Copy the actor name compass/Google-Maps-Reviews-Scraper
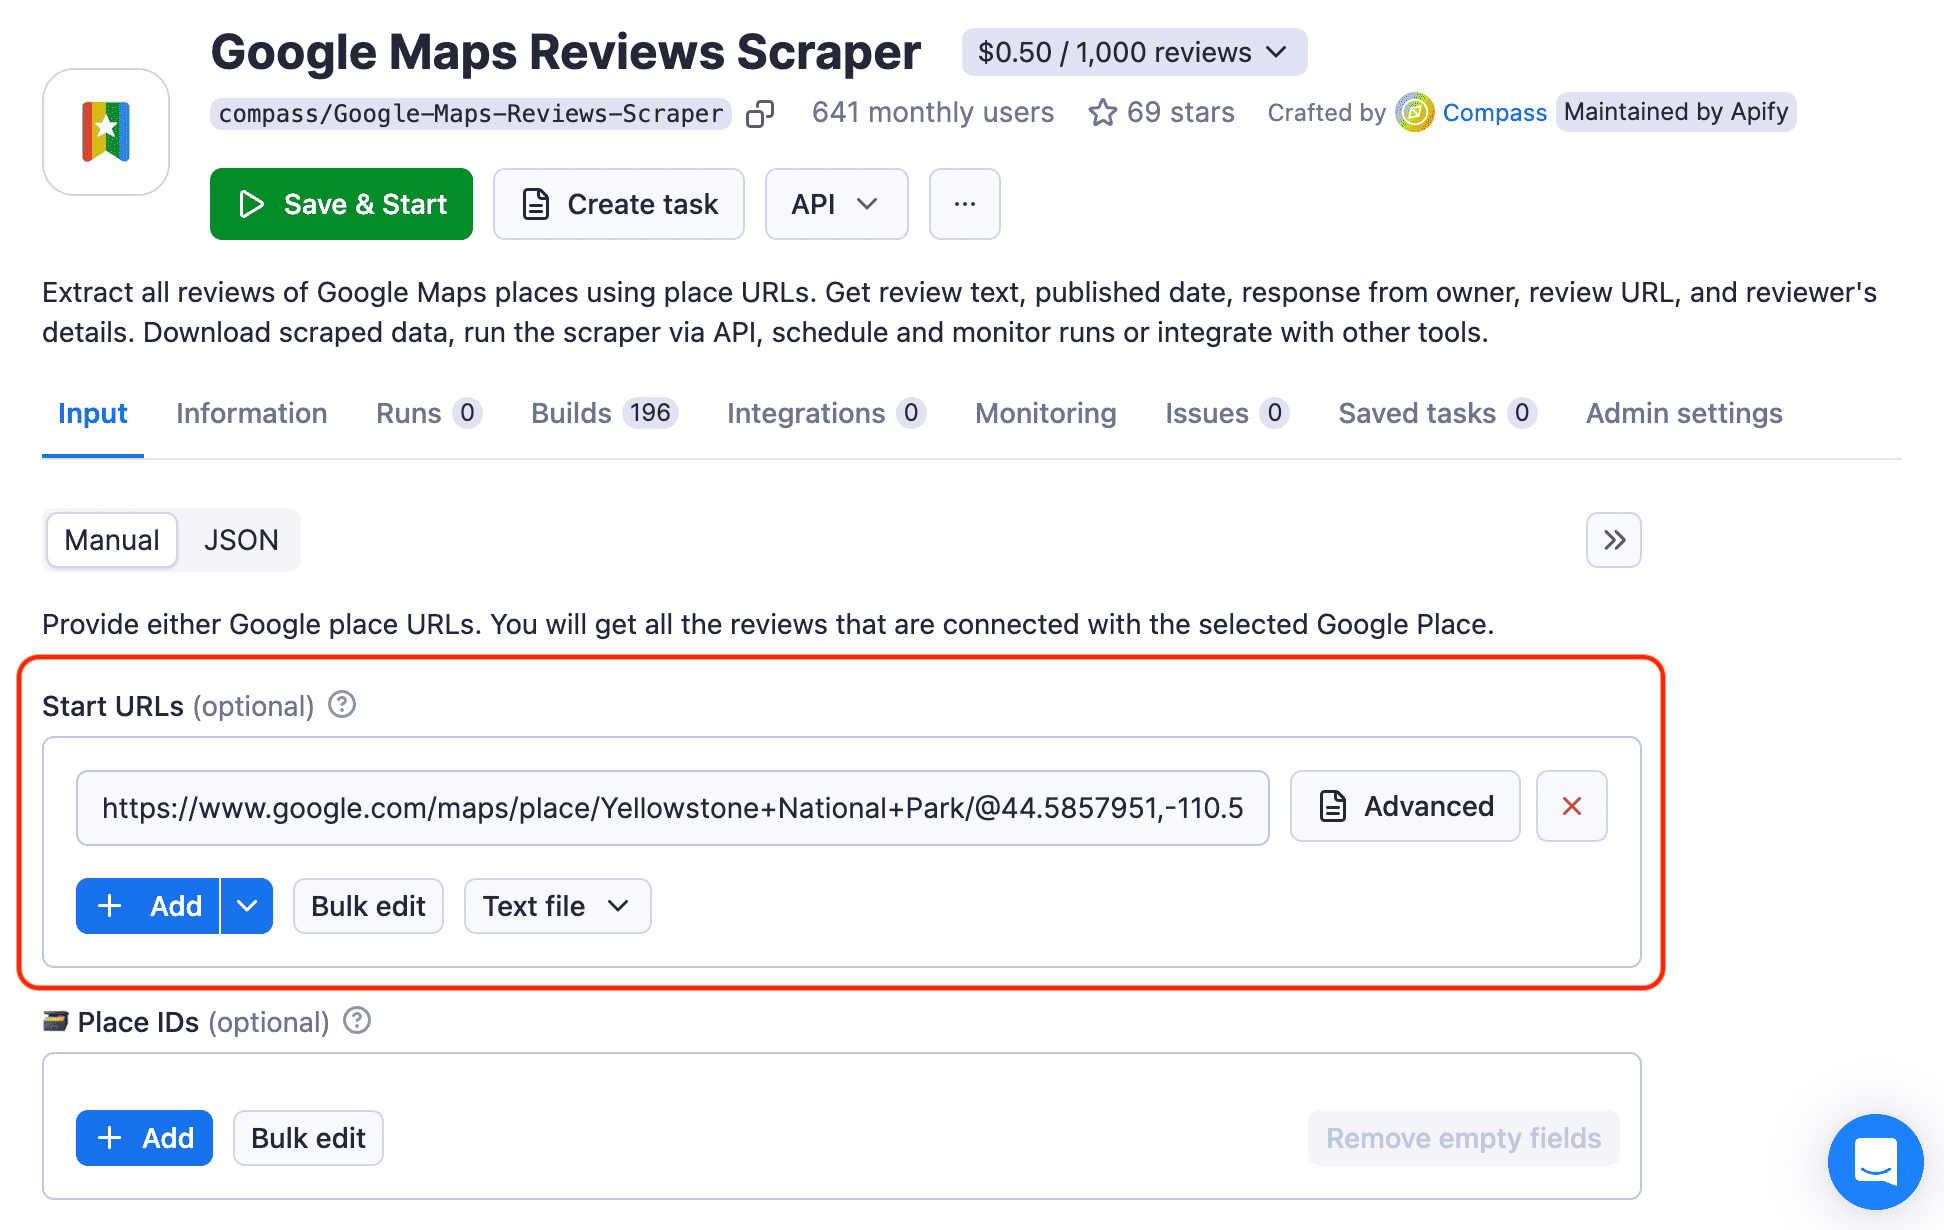1944x1230 pixels. pos(760,114)
